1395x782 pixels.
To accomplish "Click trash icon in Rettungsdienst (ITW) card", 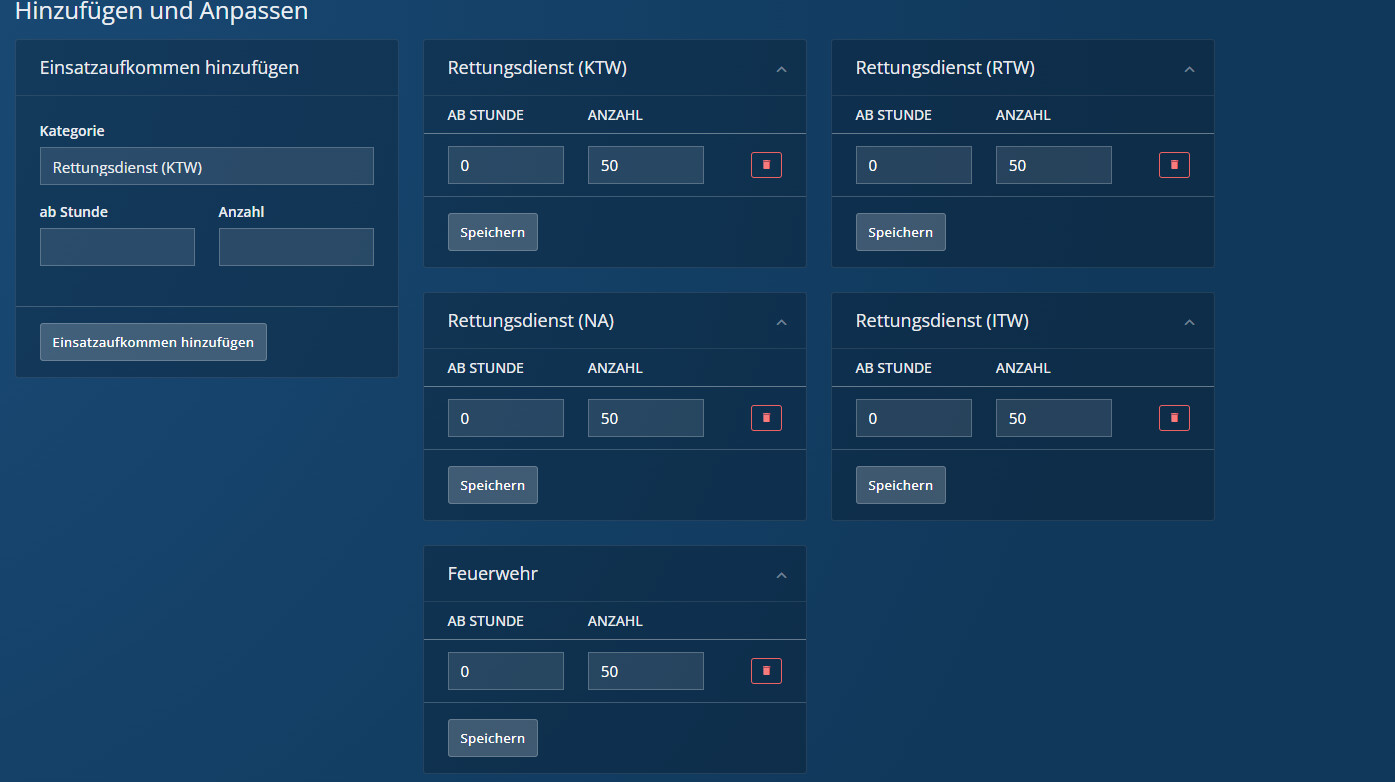I will pyautogui.click(x=1174, y=418).
